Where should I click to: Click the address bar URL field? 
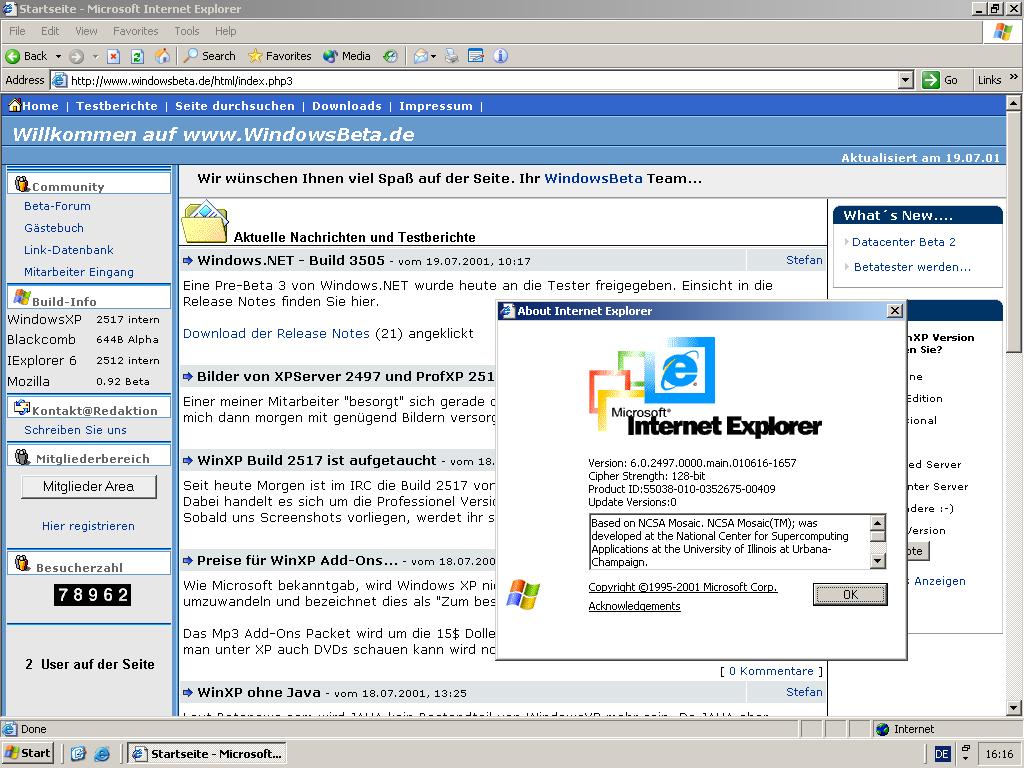(483, 81)
